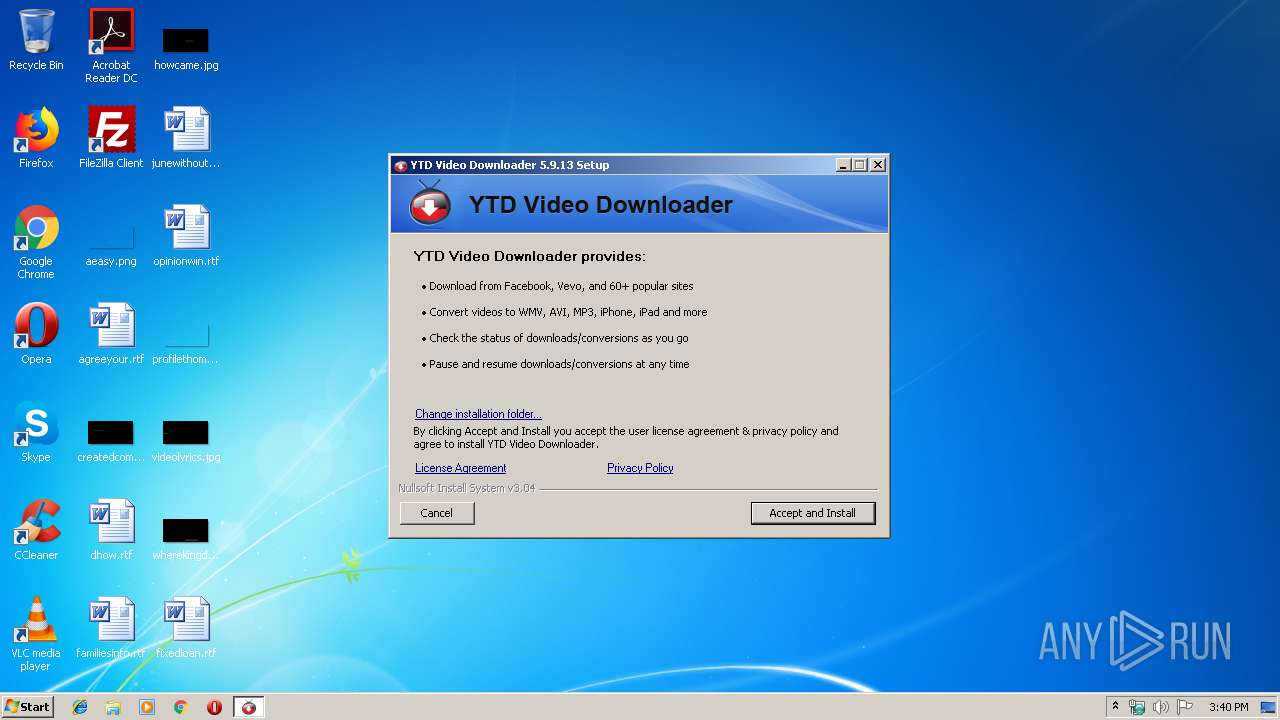Image resolution: width=1280 pixels, height=720 pixels.
Task: Minimize the YTD setup window
Action: click(x=842, y=165)
